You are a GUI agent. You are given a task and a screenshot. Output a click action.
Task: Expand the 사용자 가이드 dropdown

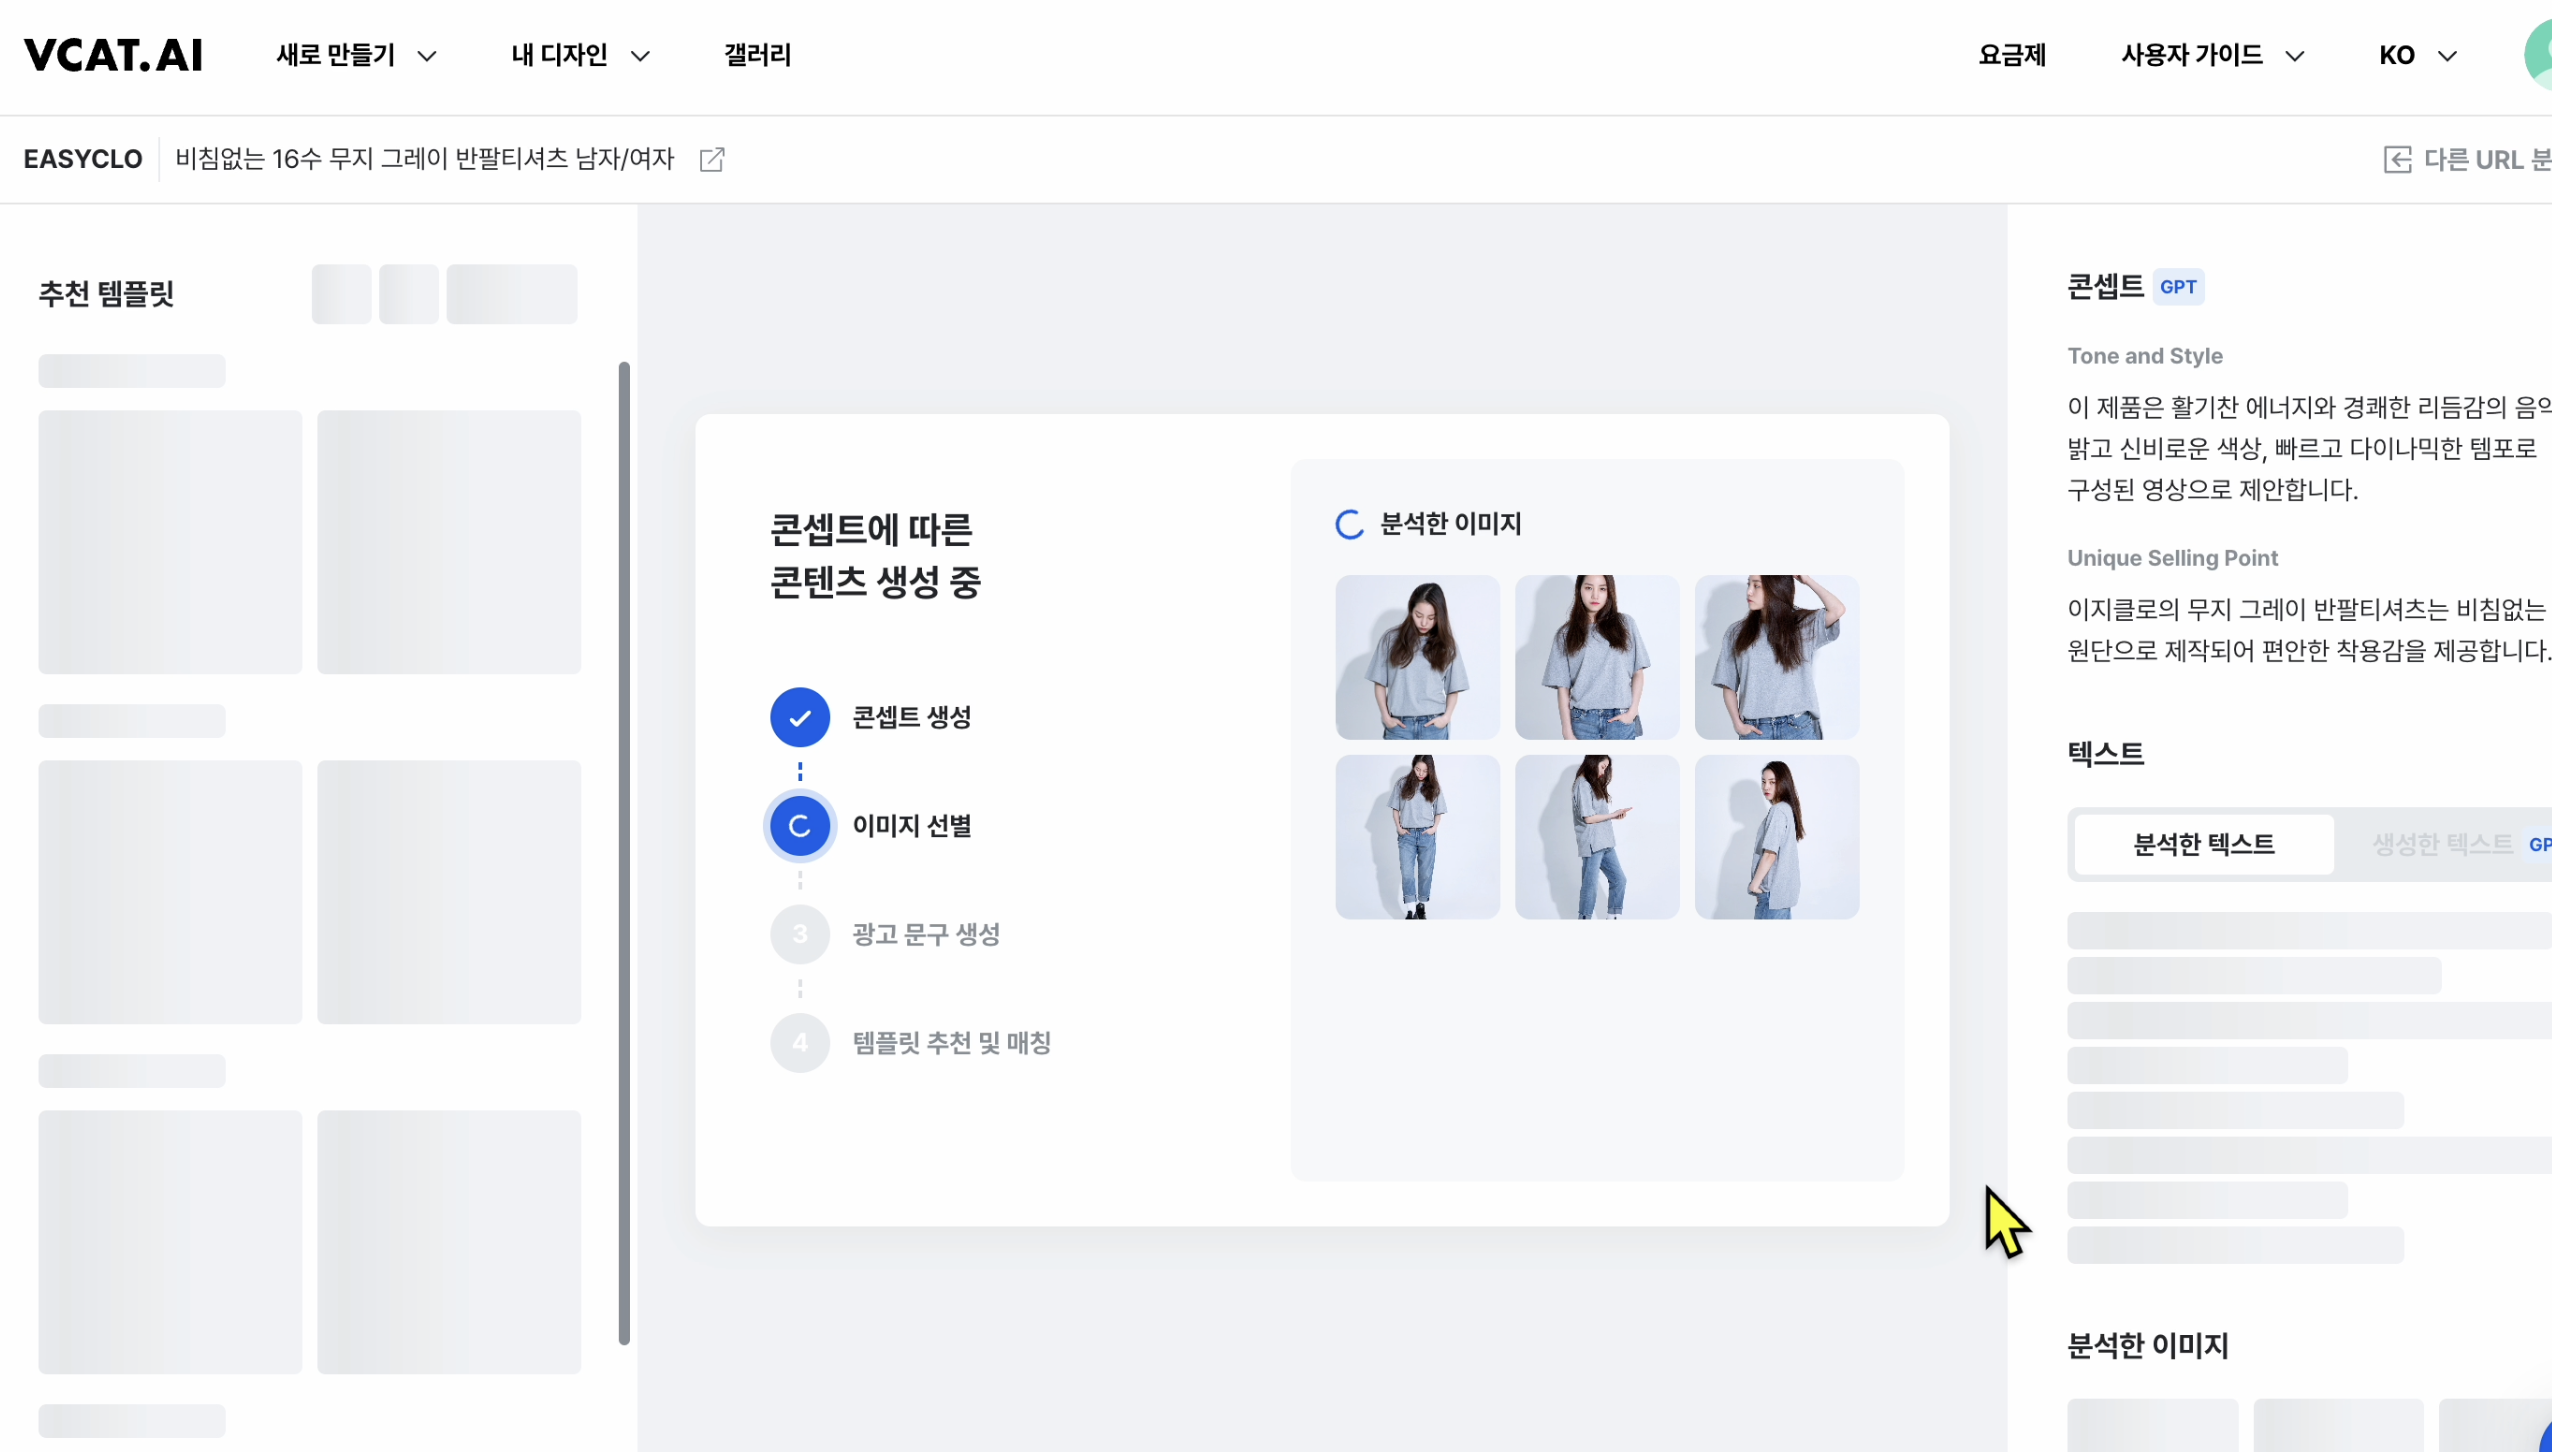pos(2213,55)
